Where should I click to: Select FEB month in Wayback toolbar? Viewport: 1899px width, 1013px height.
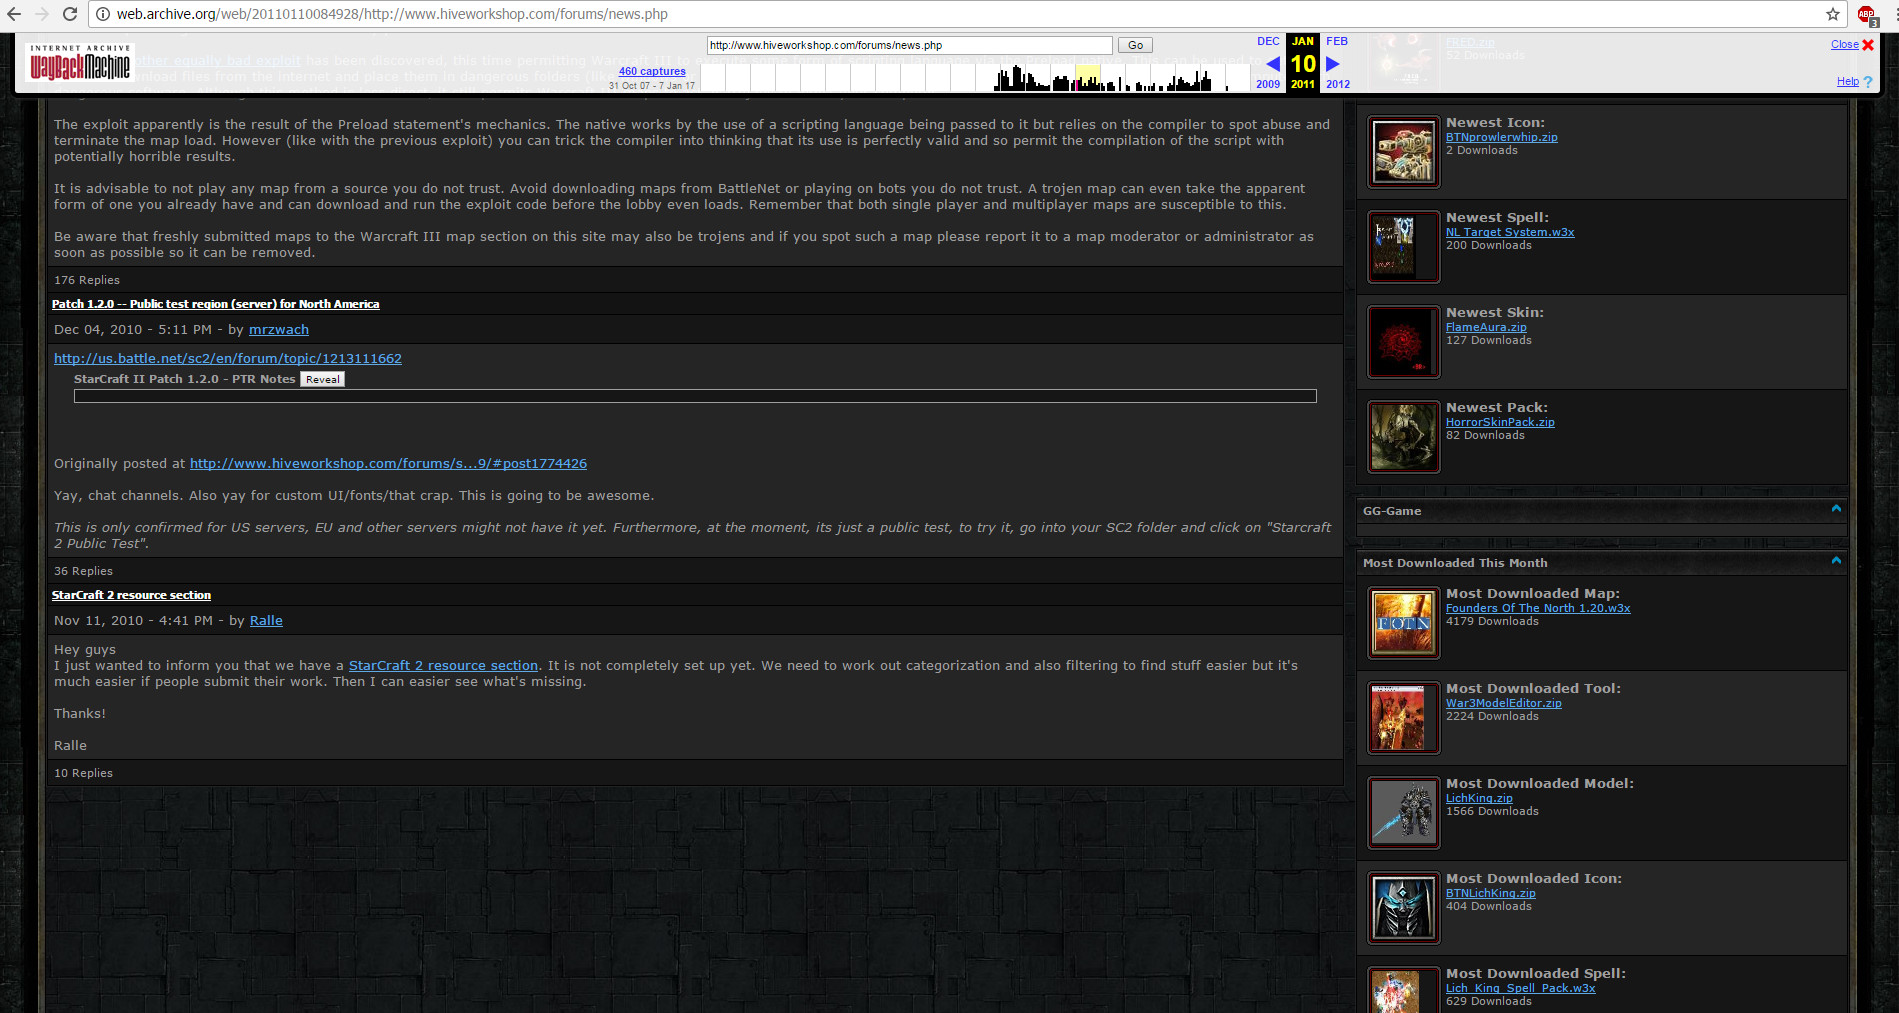1337,42
